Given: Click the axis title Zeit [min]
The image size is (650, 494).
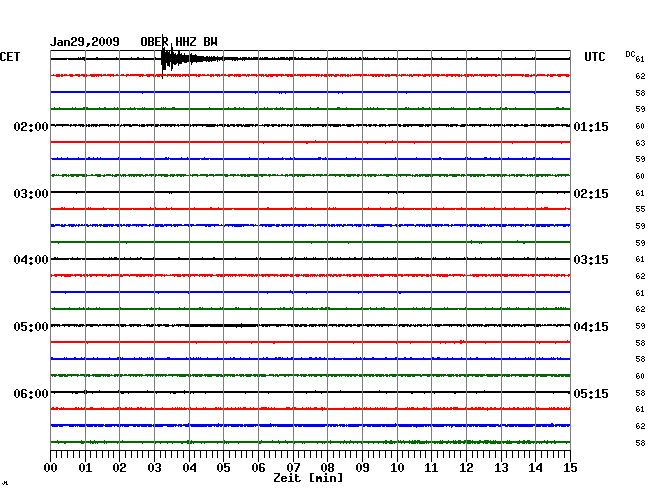Looking at the screenshot, I should click(308, 478).
